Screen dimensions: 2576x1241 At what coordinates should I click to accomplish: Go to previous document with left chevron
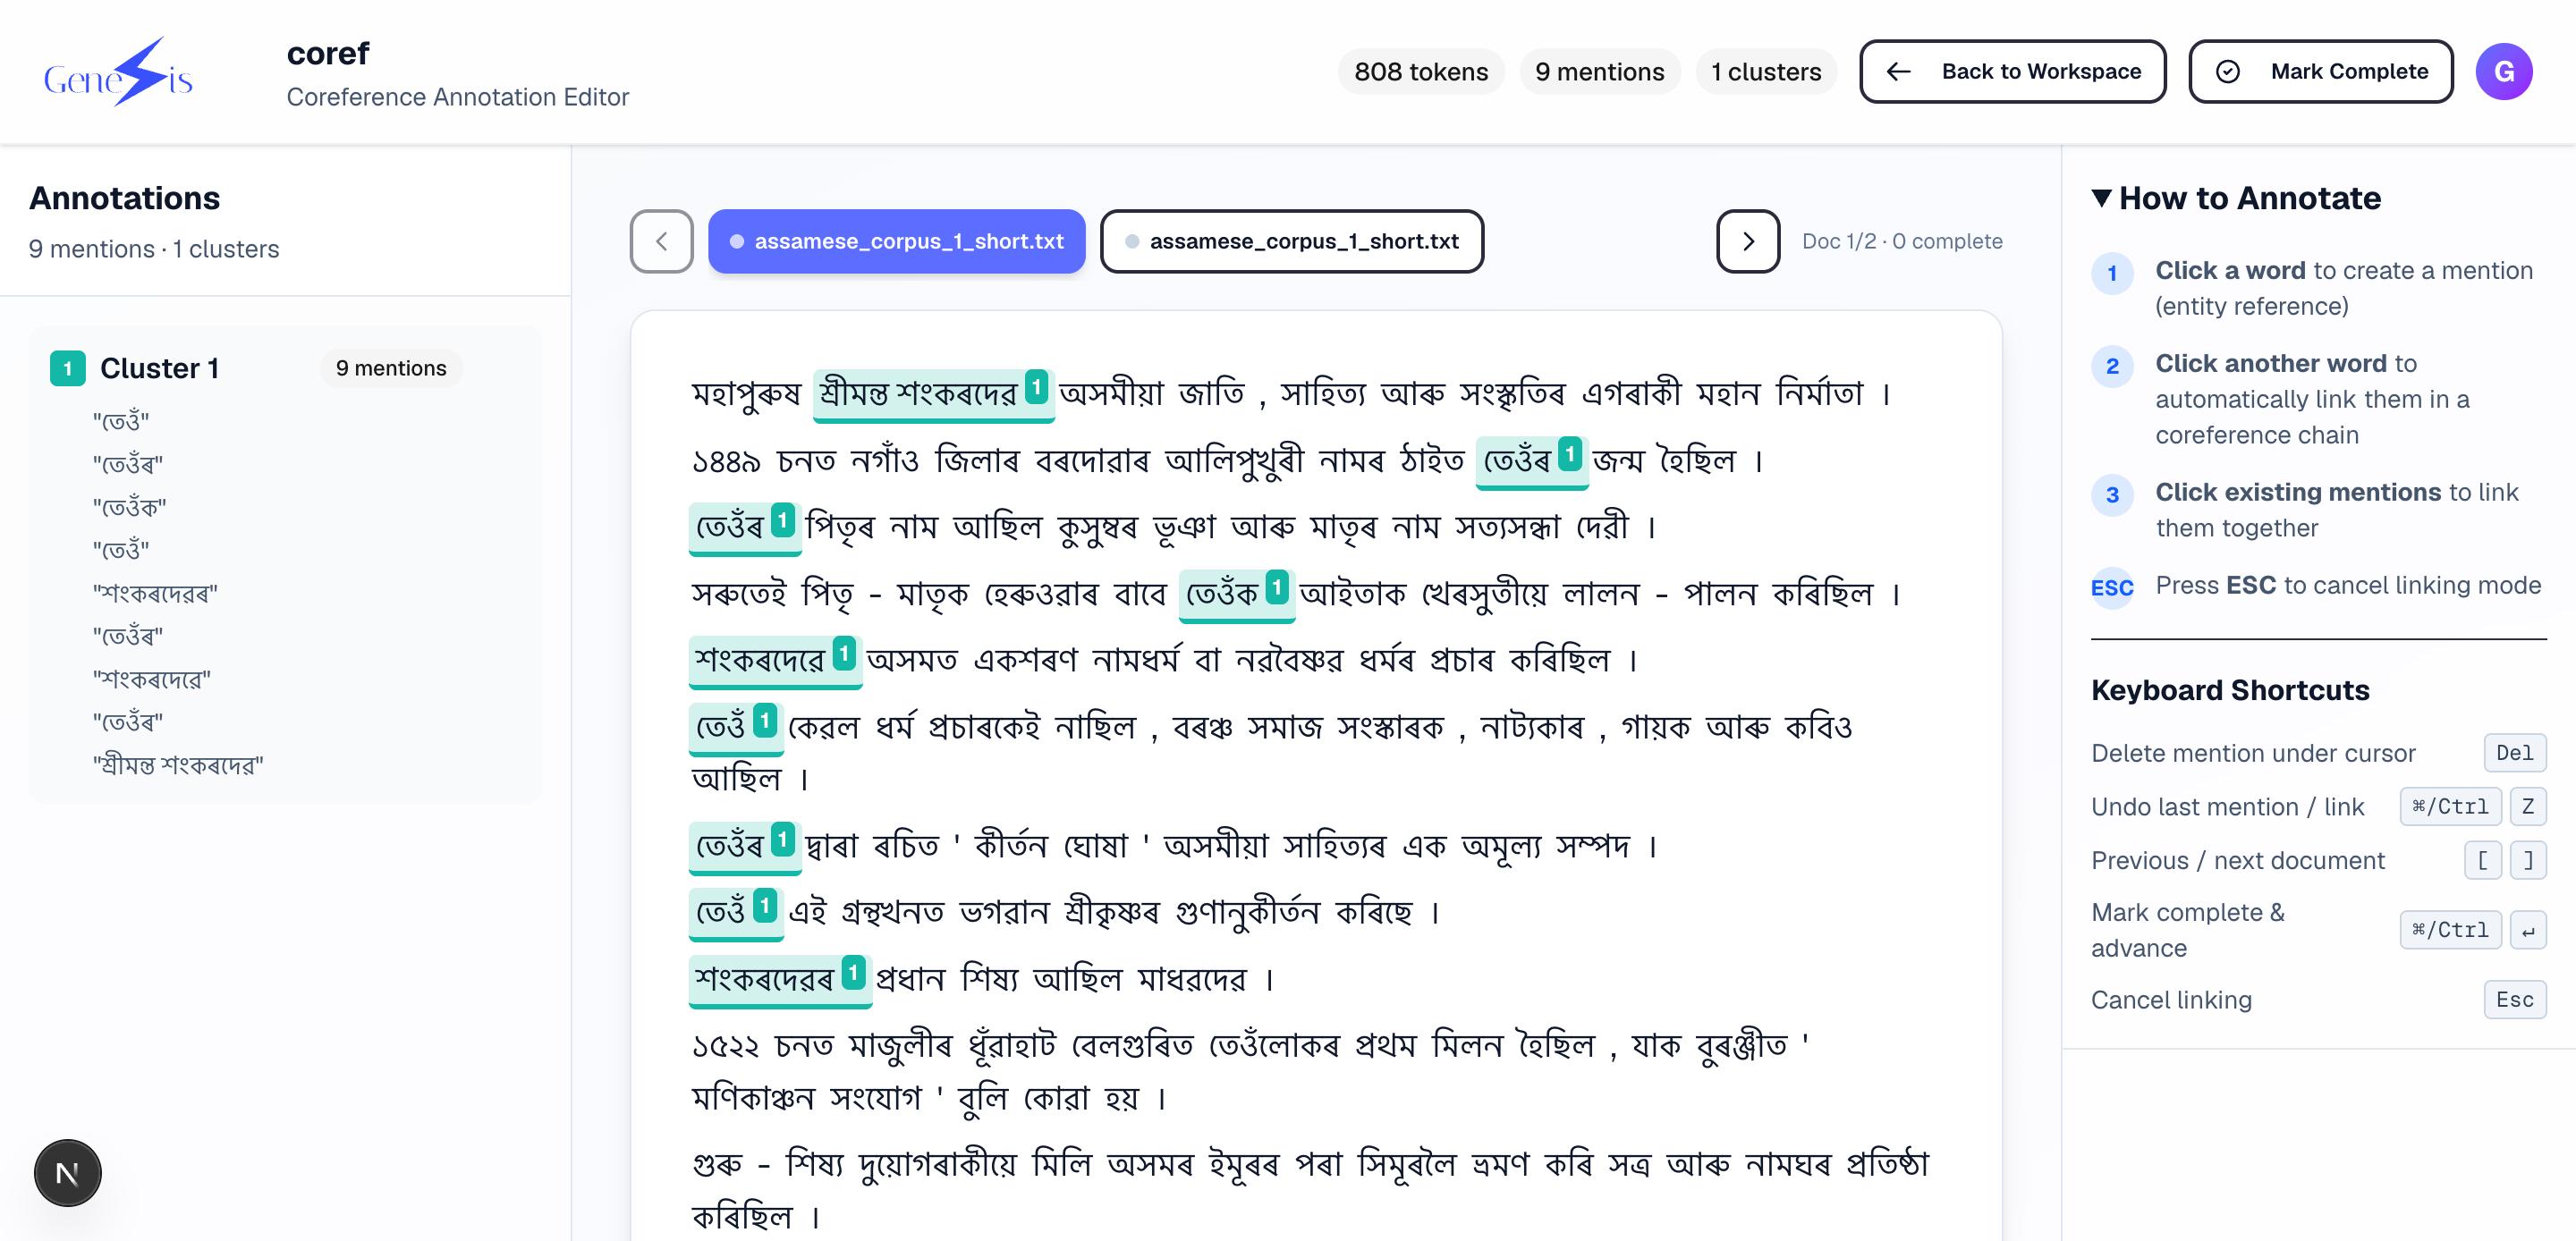click(x=661, y=241)
